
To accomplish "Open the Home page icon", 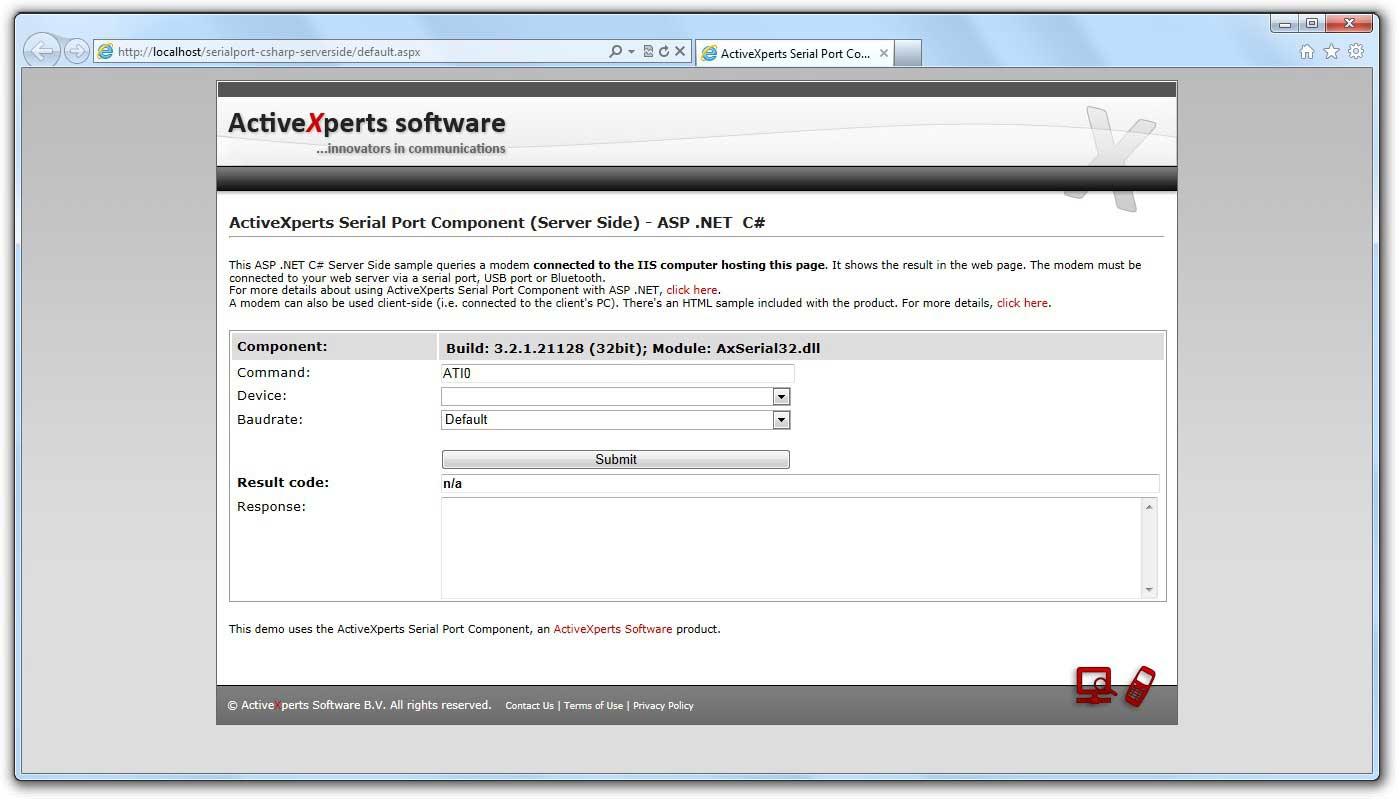I will click(1306, 52).
